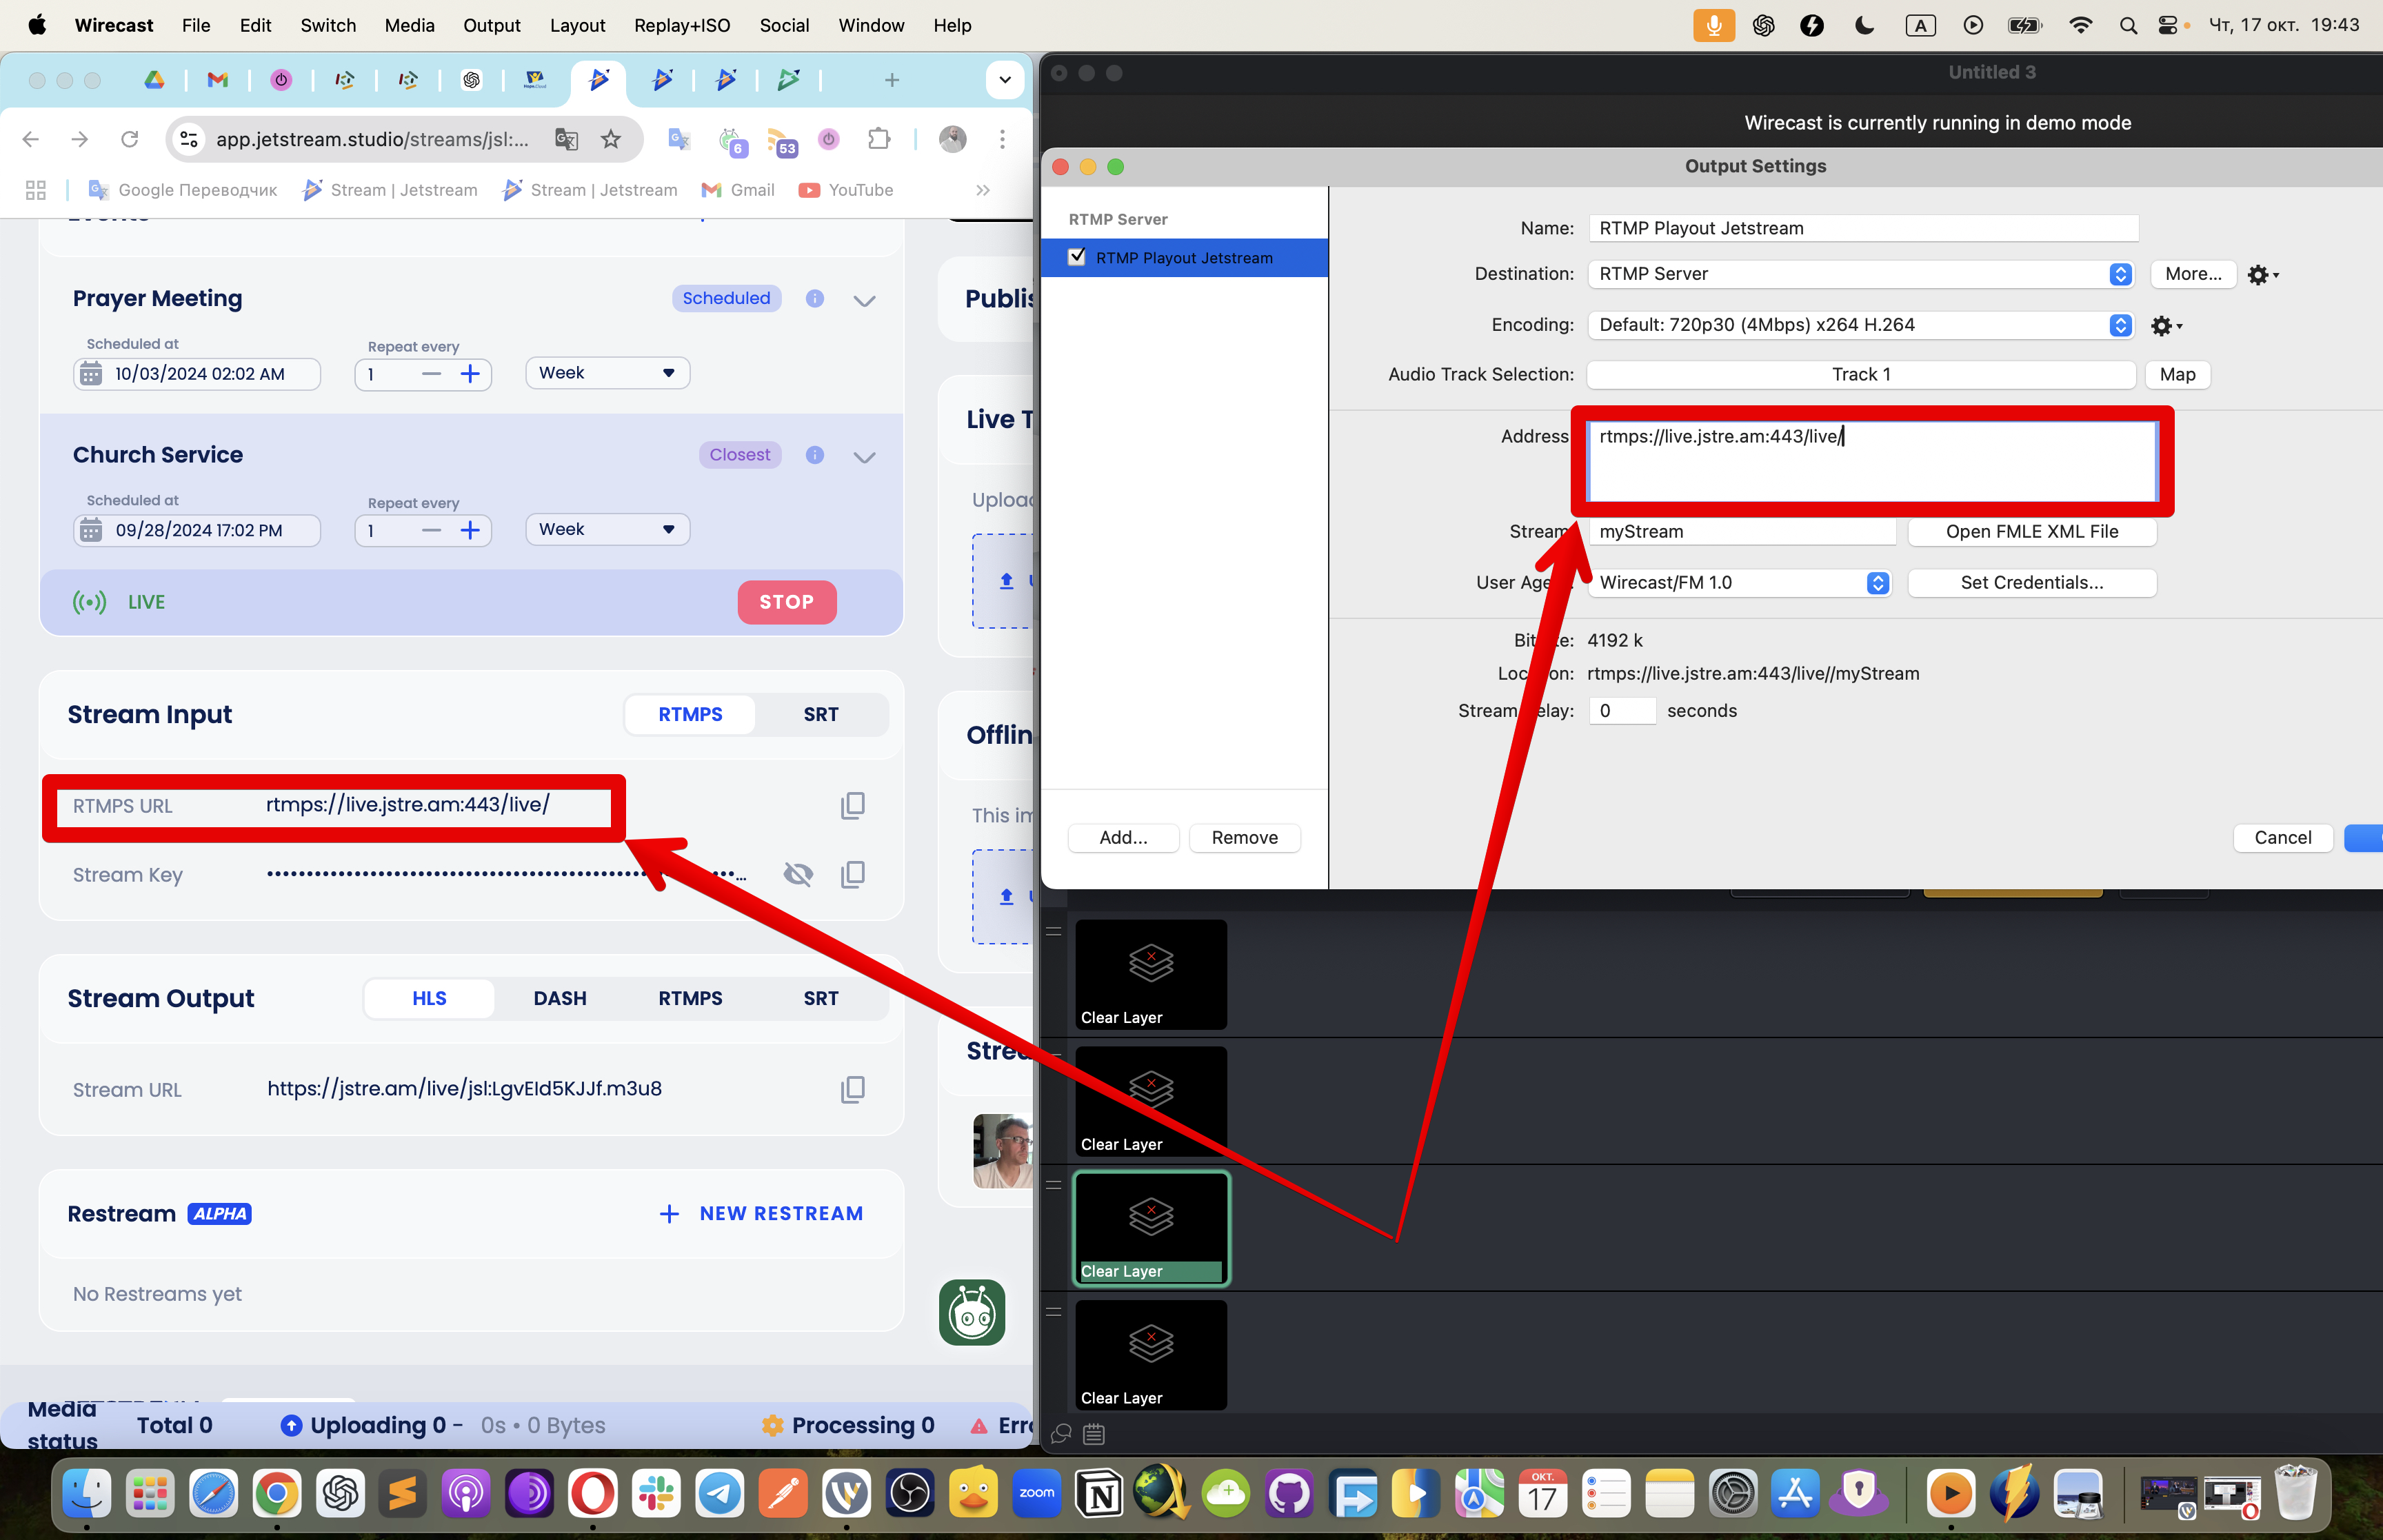Image resolution: width=2383 pixels, height=1540 pixels.
Task: Decrease Prayer Meeting repeat count with minus
Action: [x=431, y=374]
